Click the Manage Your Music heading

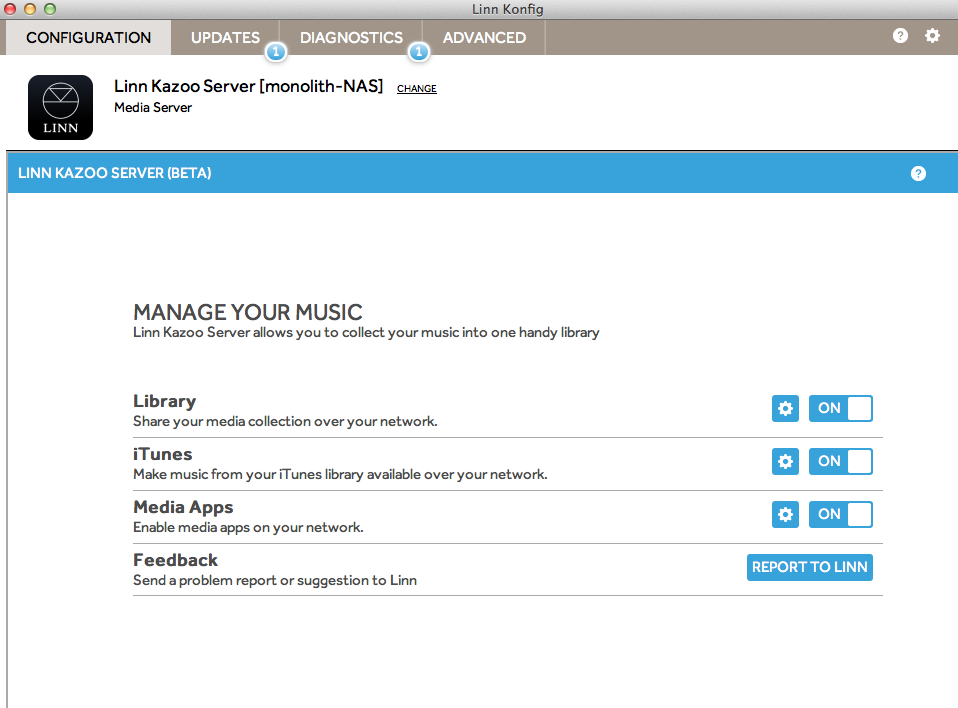(x=248, y=312)
